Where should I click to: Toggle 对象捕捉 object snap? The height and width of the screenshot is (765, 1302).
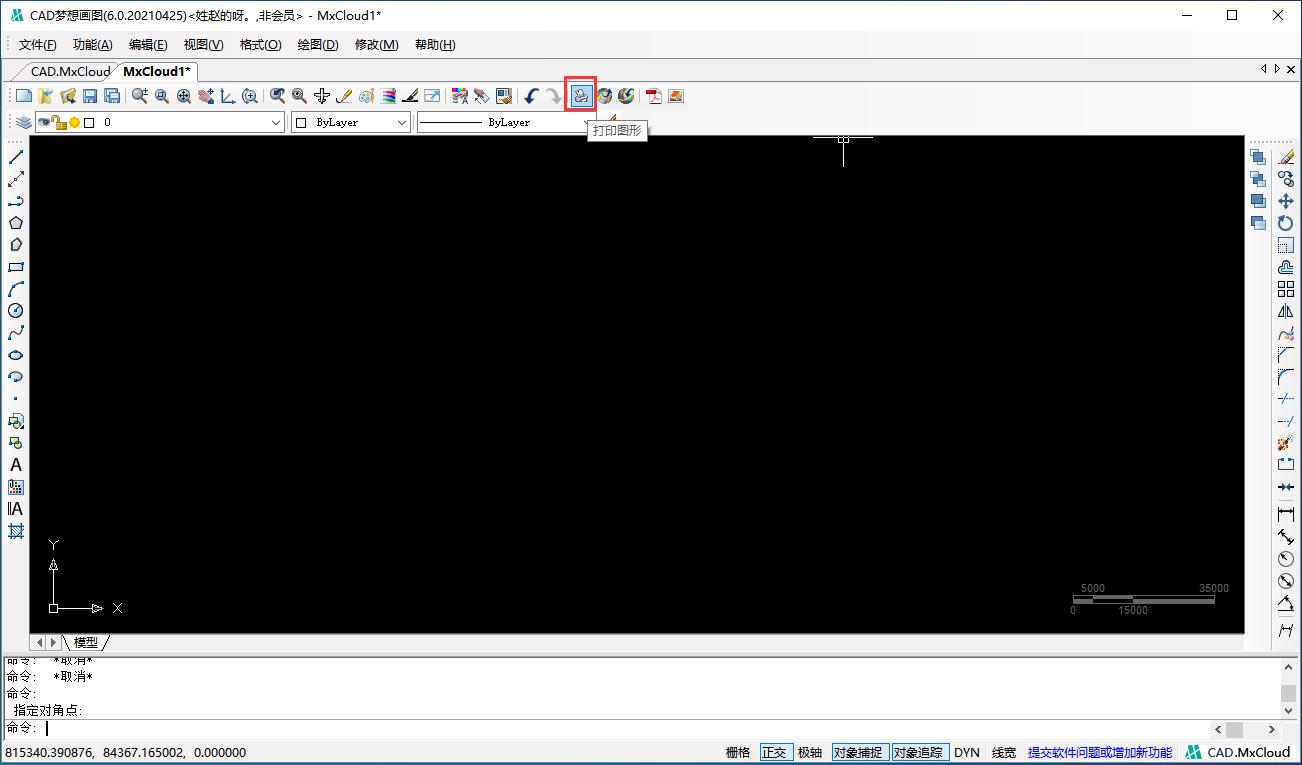[x=857, y=752]
